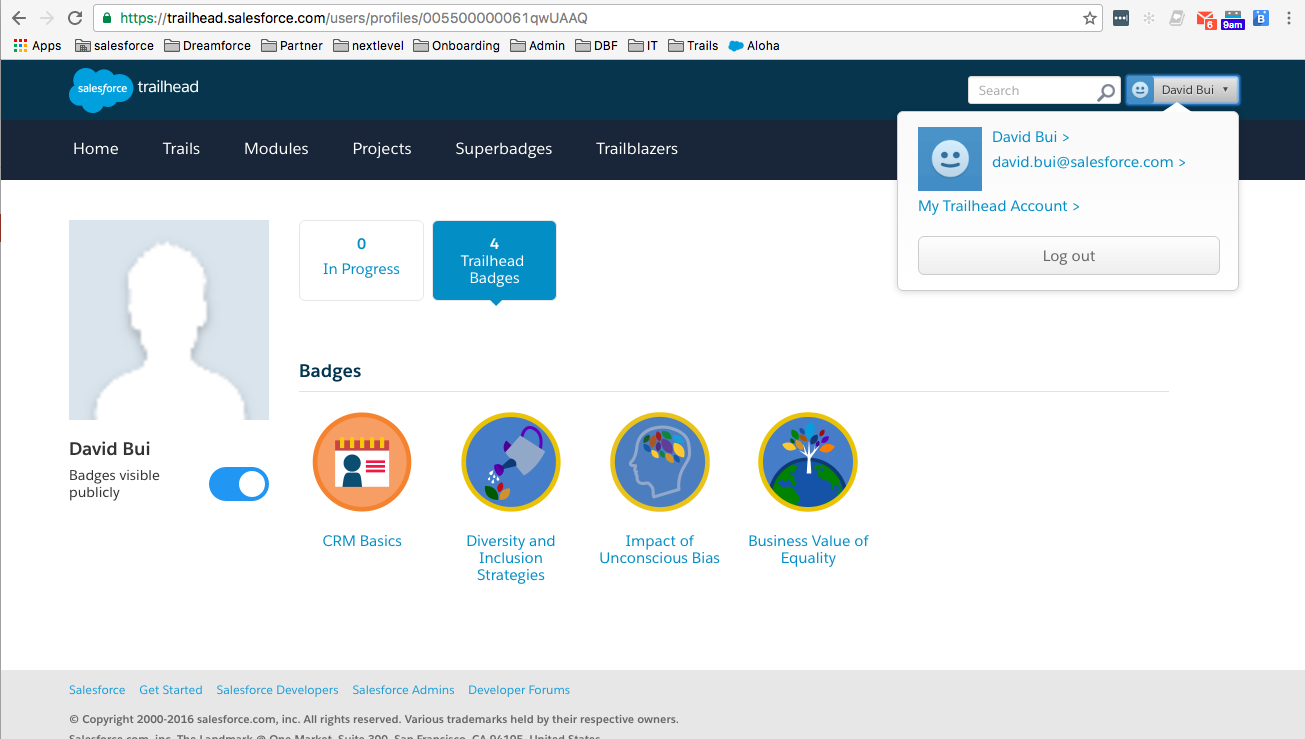Click the Get Started footer link
The image size is (1305, 739).
coord(171,690)
